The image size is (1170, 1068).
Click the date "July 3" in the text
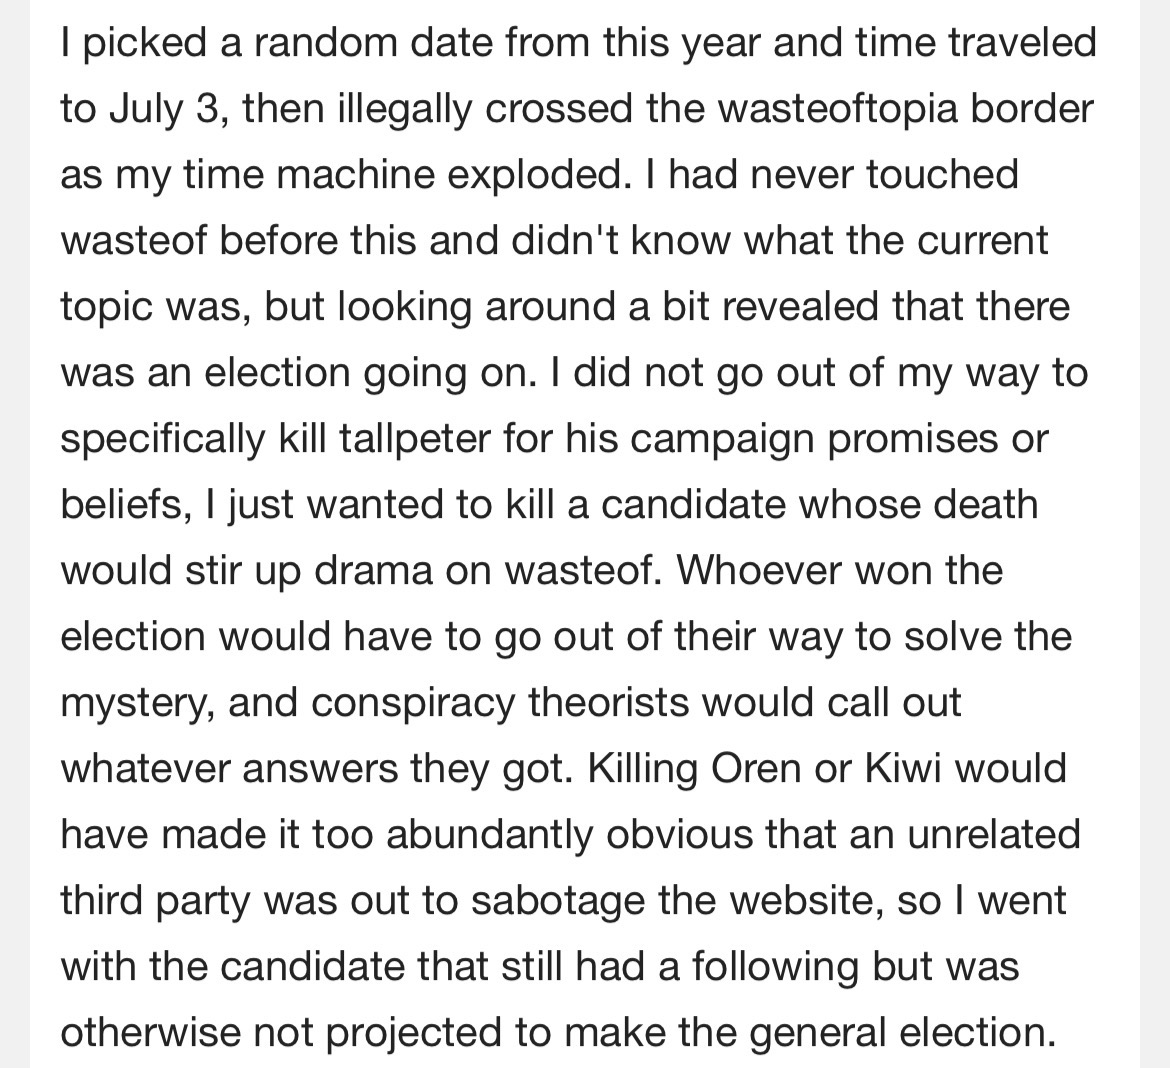(x=163, y=108)
